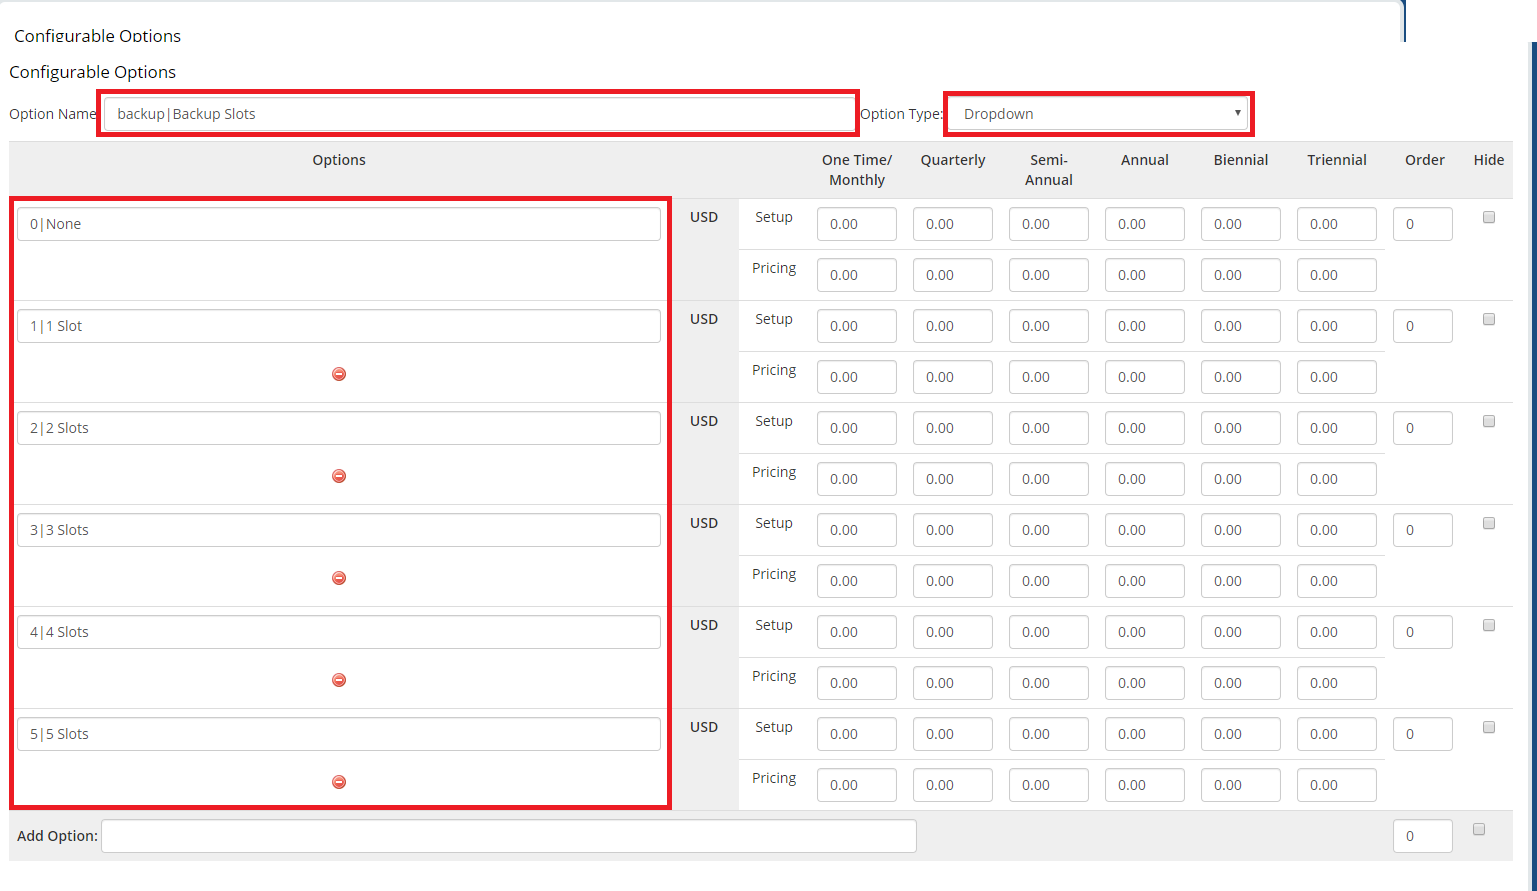Click the 'Biennial' column header
1537x891 pixels.
tap(1241, 160)
